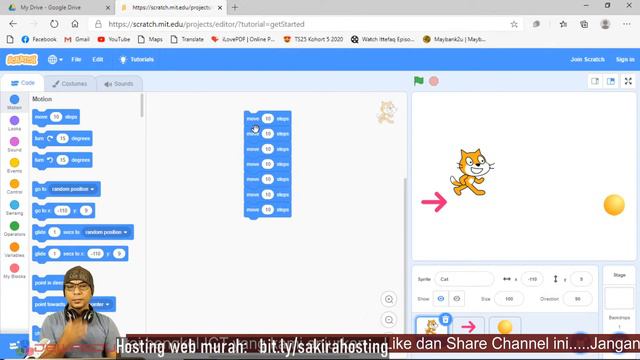This screenshot has height=360, width=640.
Task: Click Join Scratch link
Action: tap(587, 60)
